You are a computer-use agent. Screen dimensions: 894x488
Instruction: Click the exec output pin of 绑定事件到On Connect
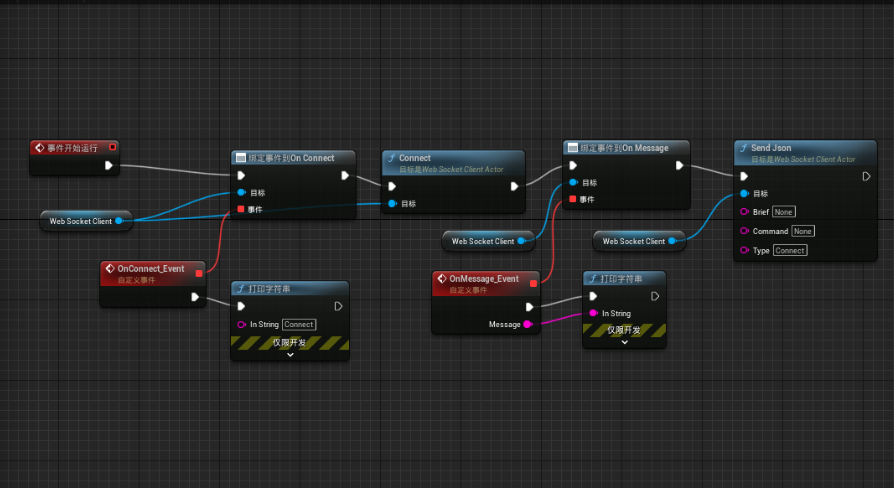click(344, 176)
